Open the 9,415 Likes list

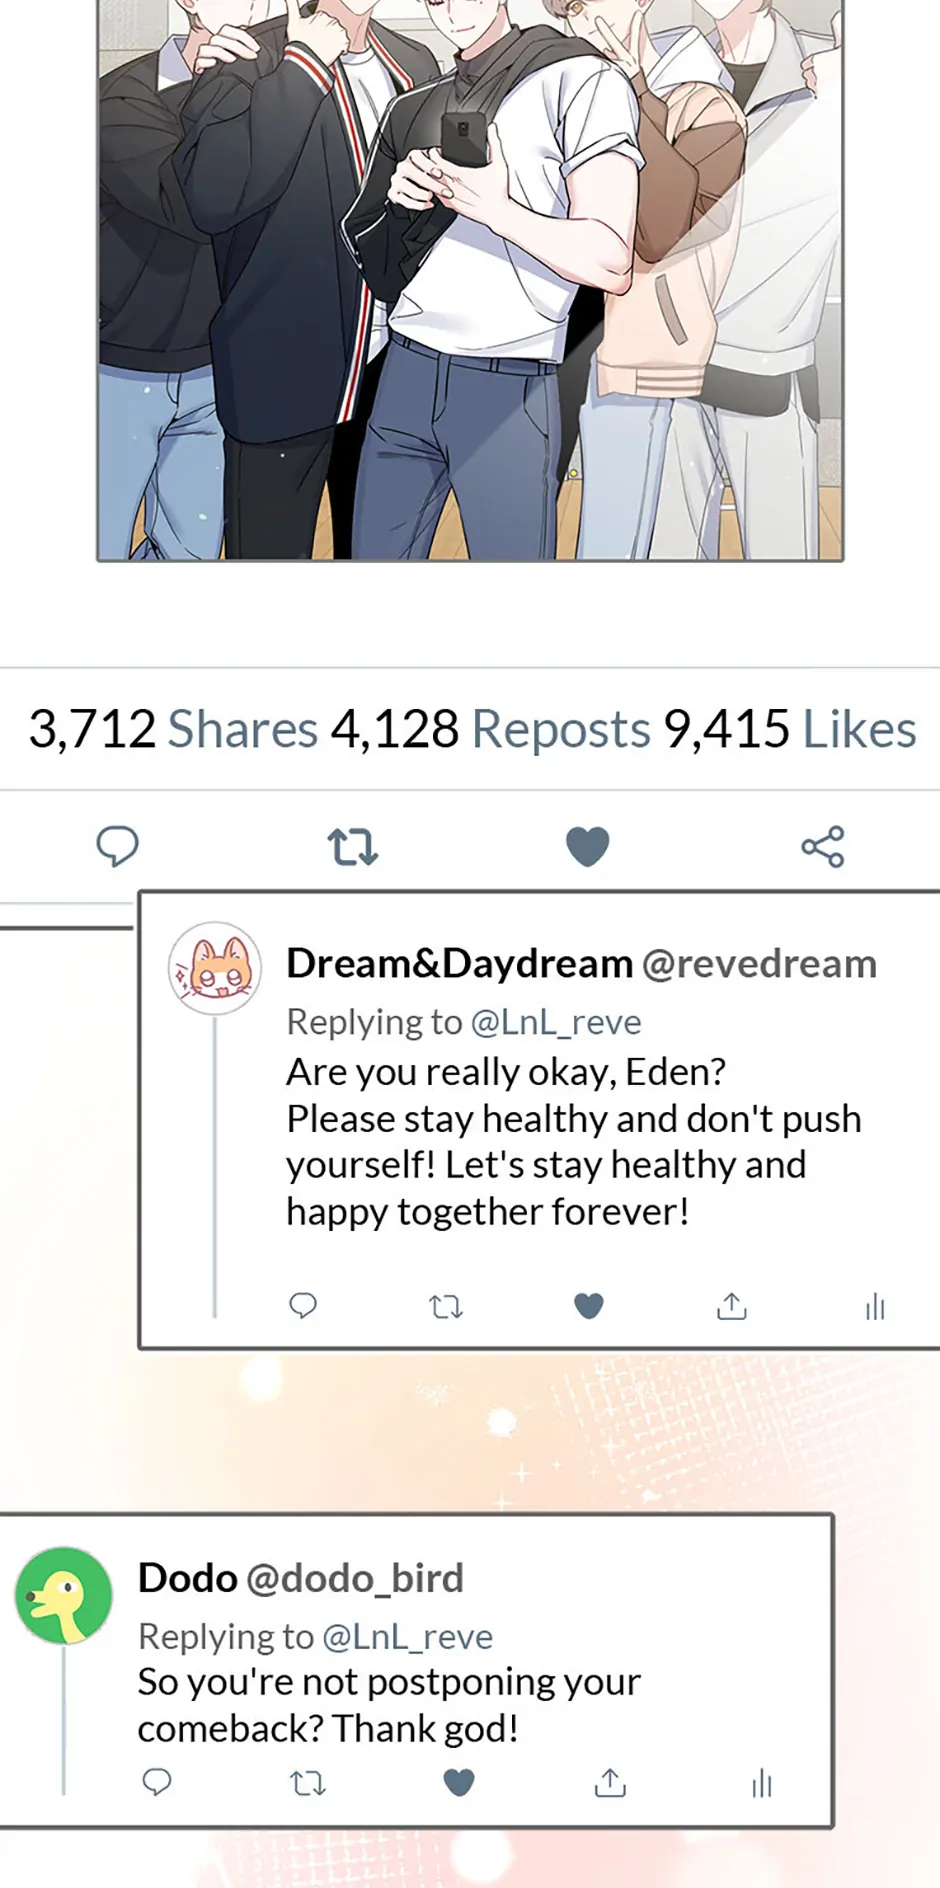790,728
